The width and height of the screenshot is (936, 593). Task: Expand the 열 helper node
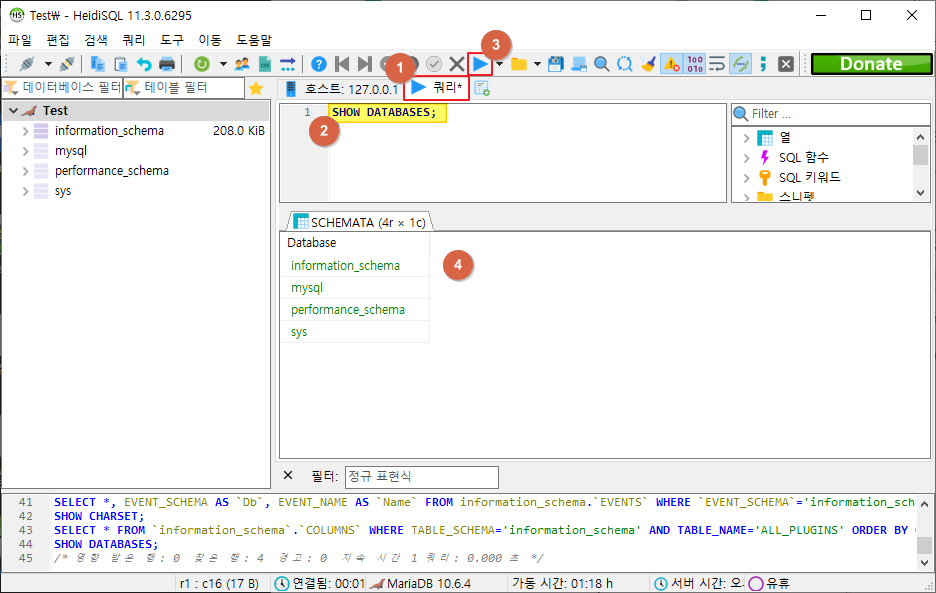[746, 138]
